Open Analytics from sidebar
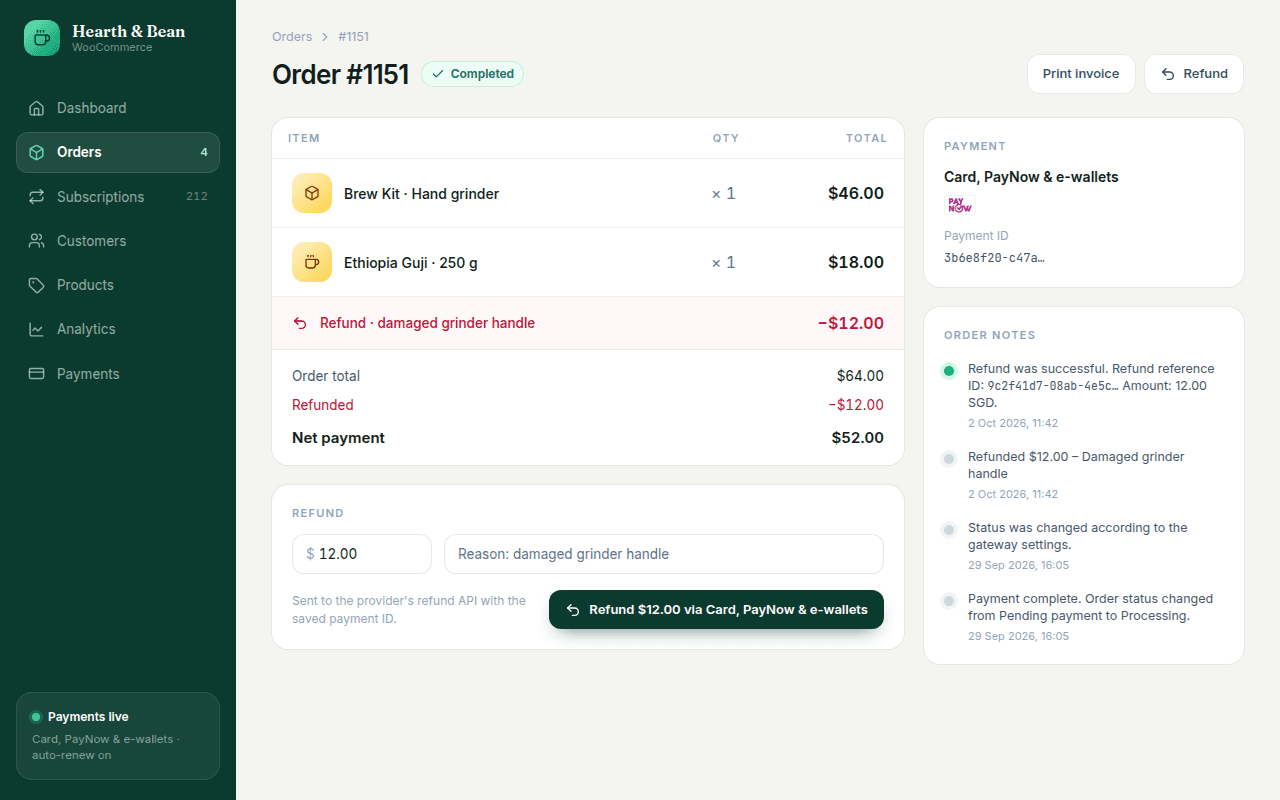Image resolution: width=1280 pixels, height=800 pixels. [118, 329]
